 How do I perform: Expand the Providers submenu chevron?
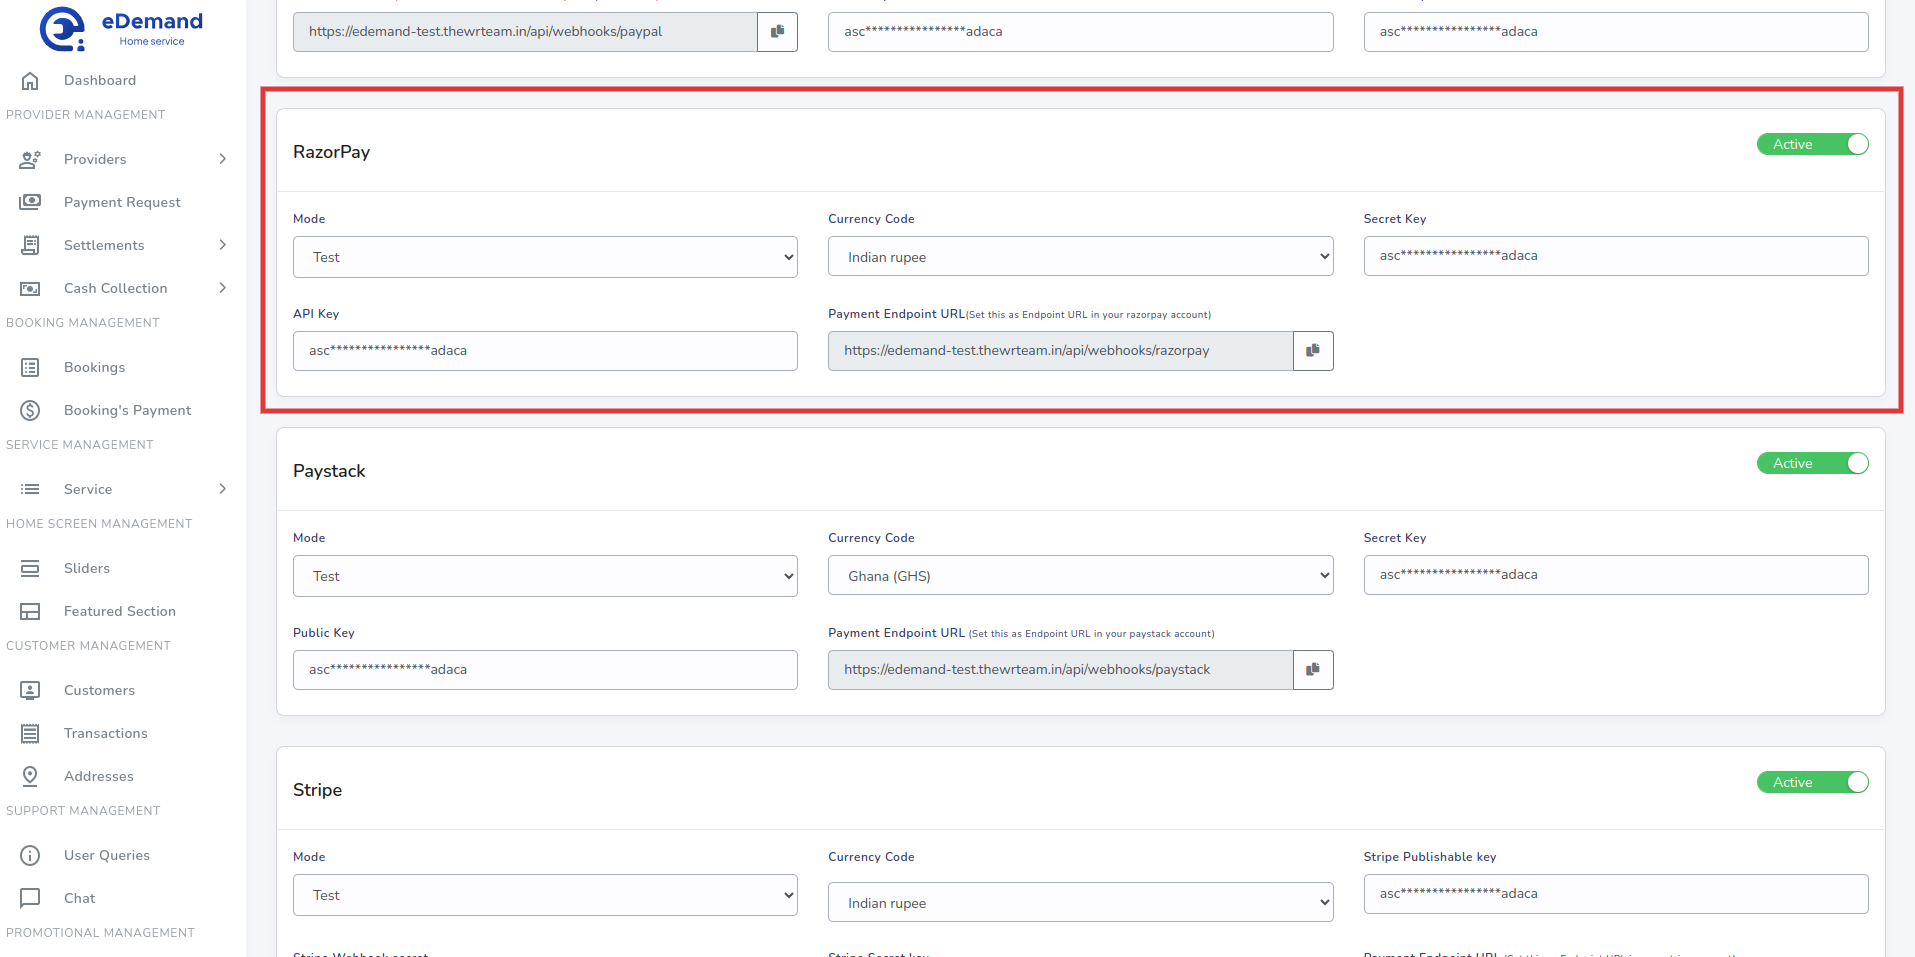click(x=223, y=159)
